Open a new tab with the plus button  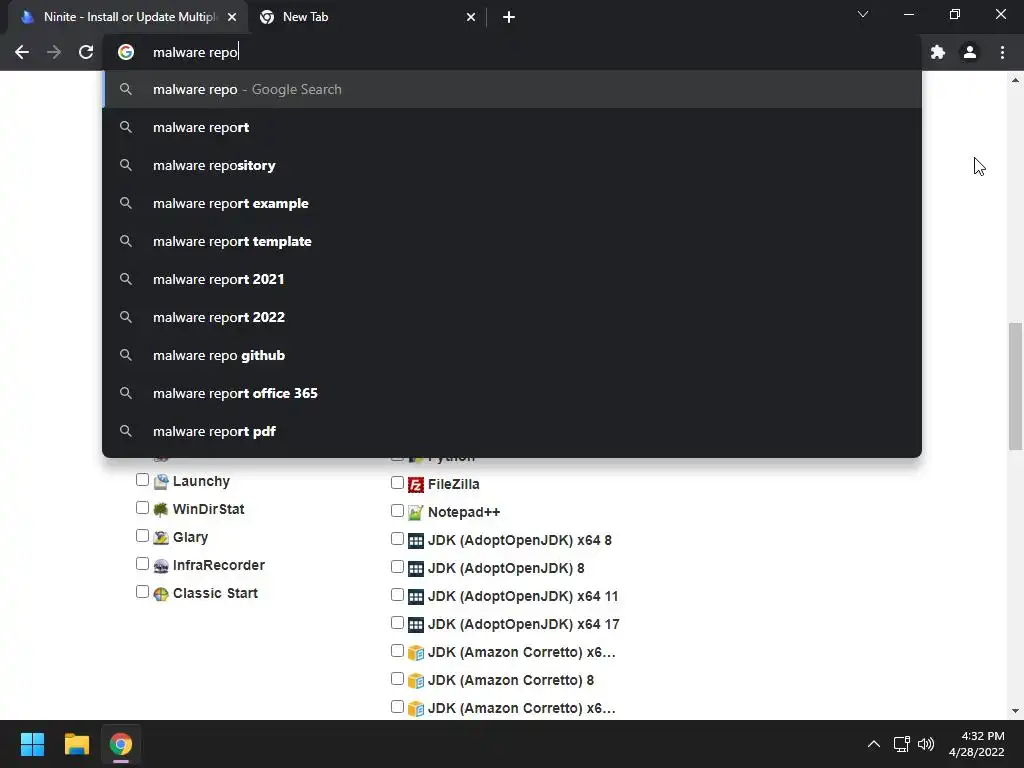(509, 18)
